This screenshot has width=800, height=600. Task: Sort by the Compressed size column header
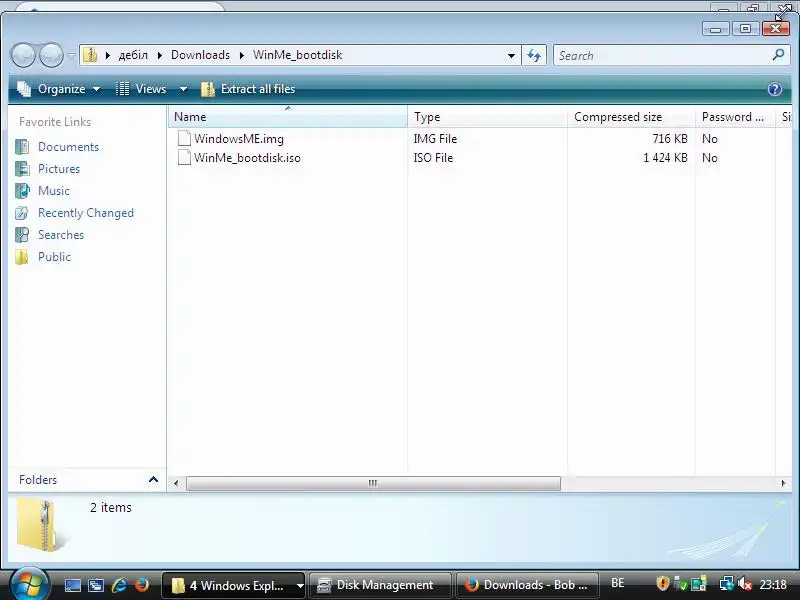(x=631, y=117)
